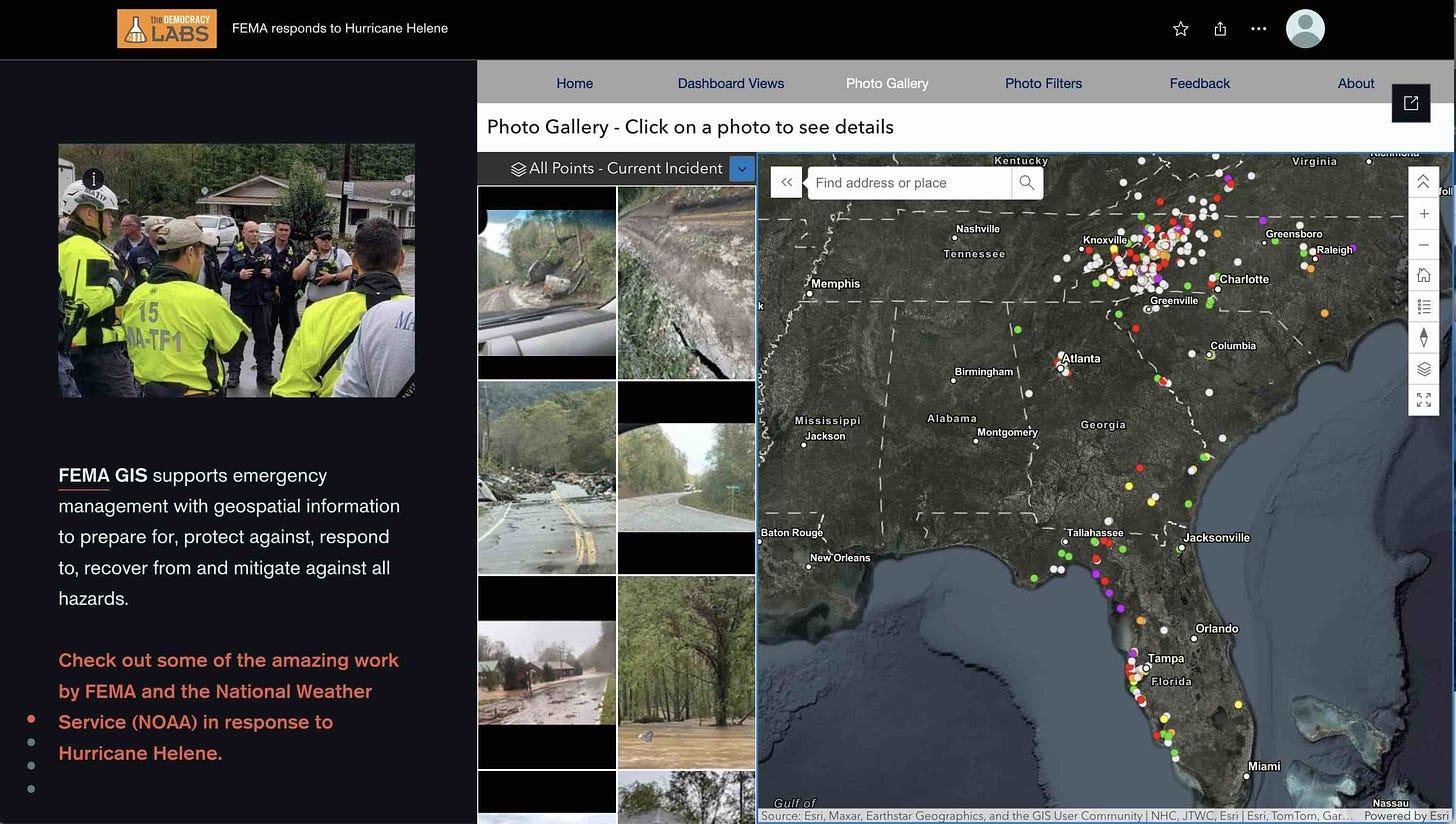This screenshot has width=1456, height=824.
Task: Follow the FEMA GIS link
Action: [102, 476]
